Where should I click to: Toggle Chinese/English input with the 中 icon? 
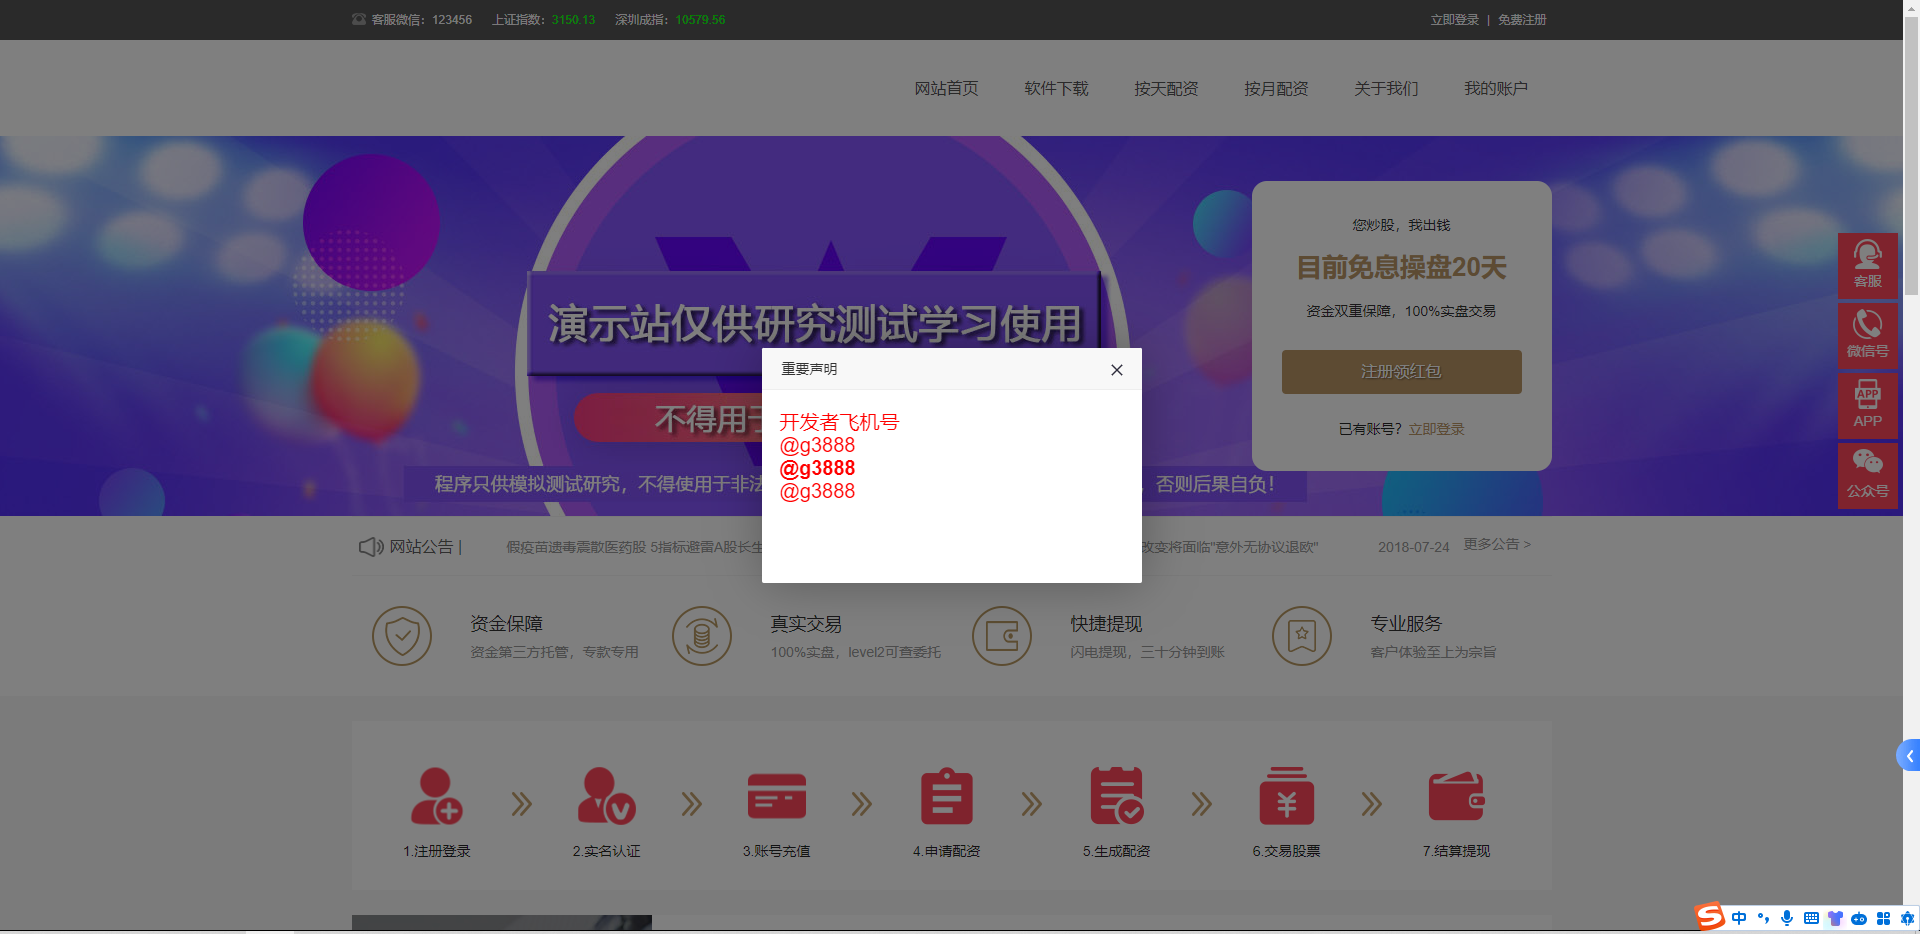[x=1739, y=917]
